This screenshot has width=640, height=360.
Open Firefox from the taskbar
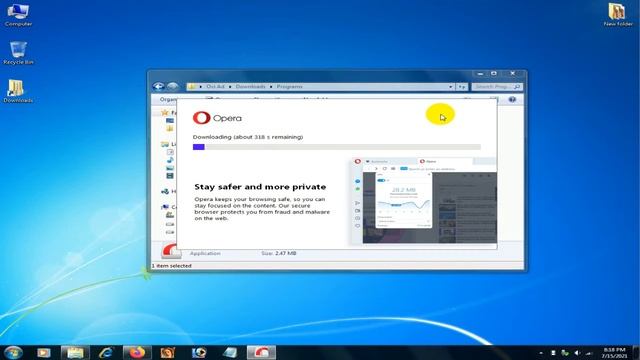point(137,353)
